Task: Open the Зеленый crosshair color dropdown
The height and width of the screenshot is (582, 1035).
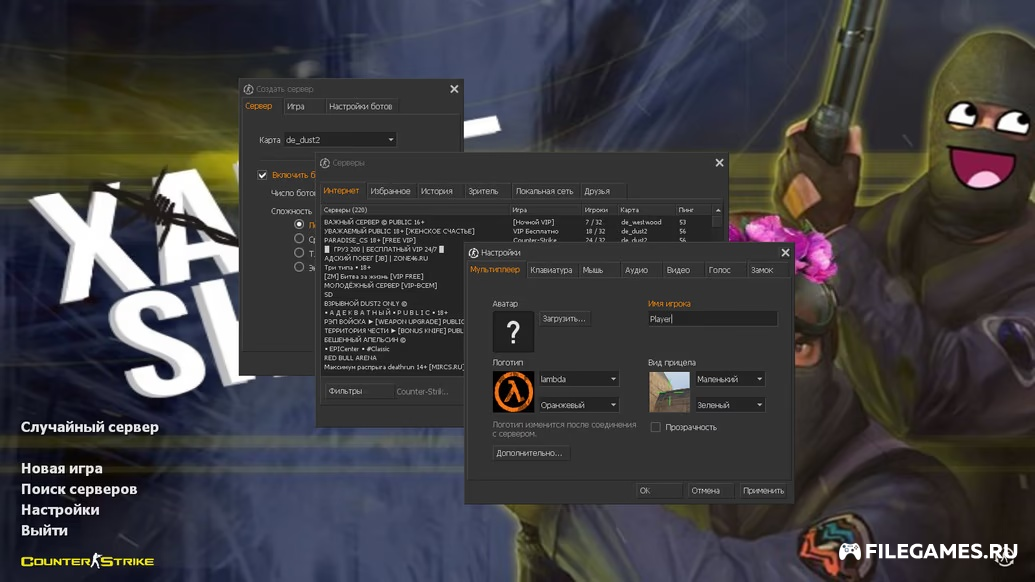Action: (x=729, y=405)
